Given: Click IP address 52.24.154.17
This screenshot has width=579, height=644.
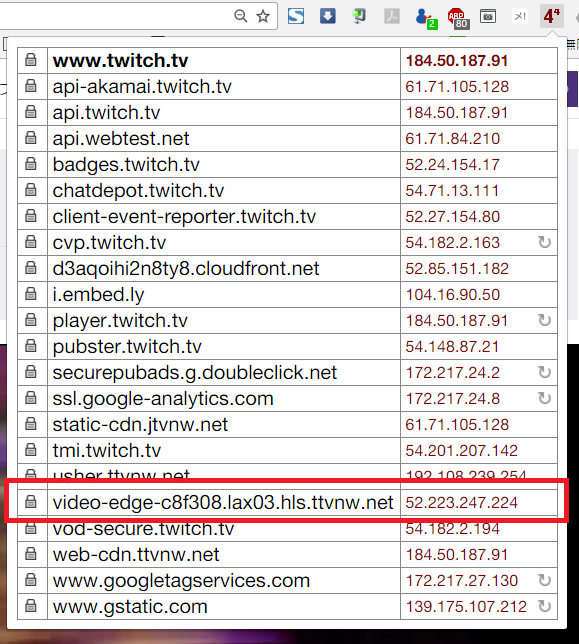Looking at the screenshot, I should point(453,165).
